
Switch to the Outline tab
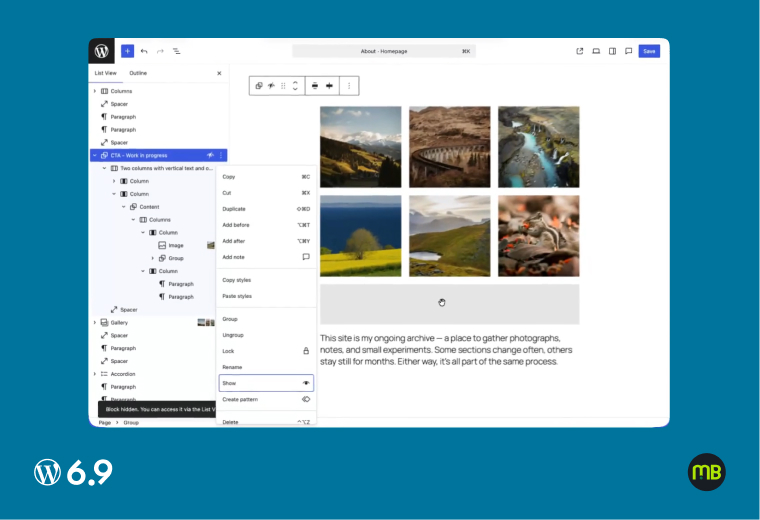pos(138,73)
